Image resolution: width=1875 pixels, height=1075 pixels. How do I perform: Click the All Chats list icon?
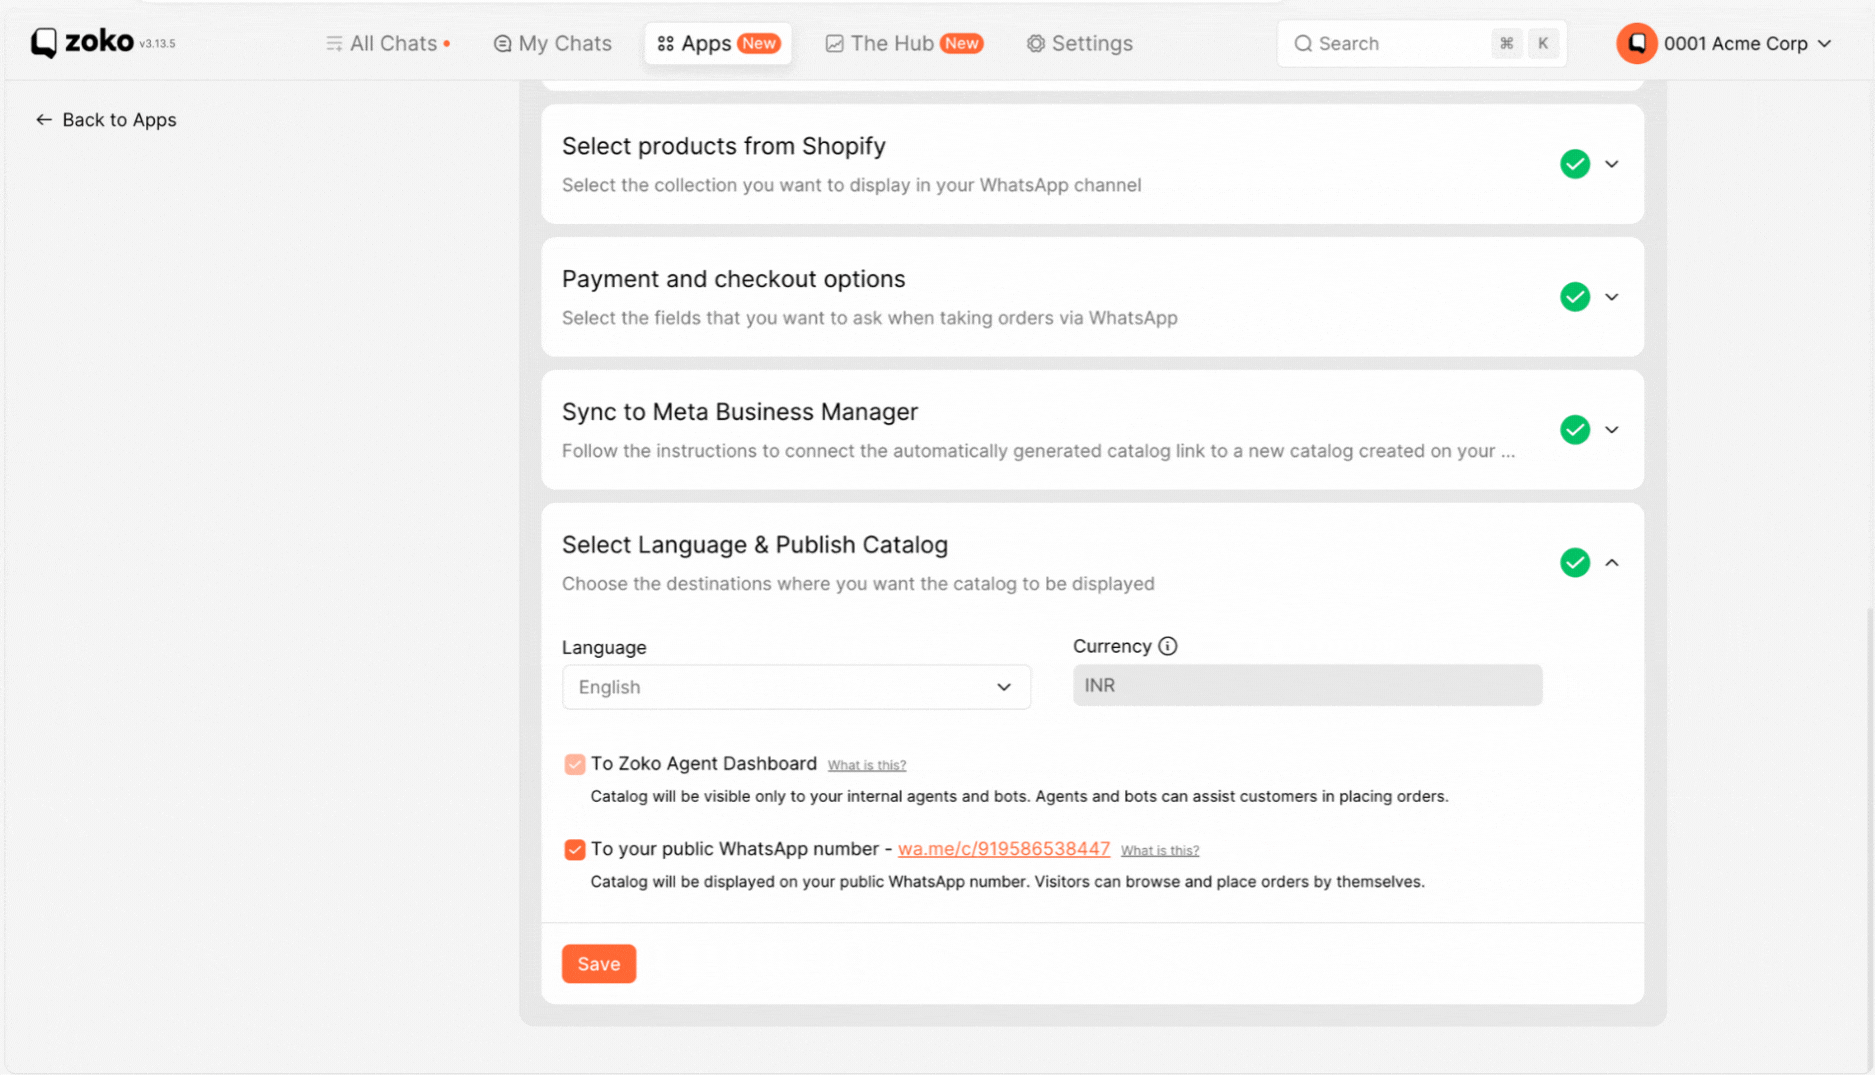[334, 43]
